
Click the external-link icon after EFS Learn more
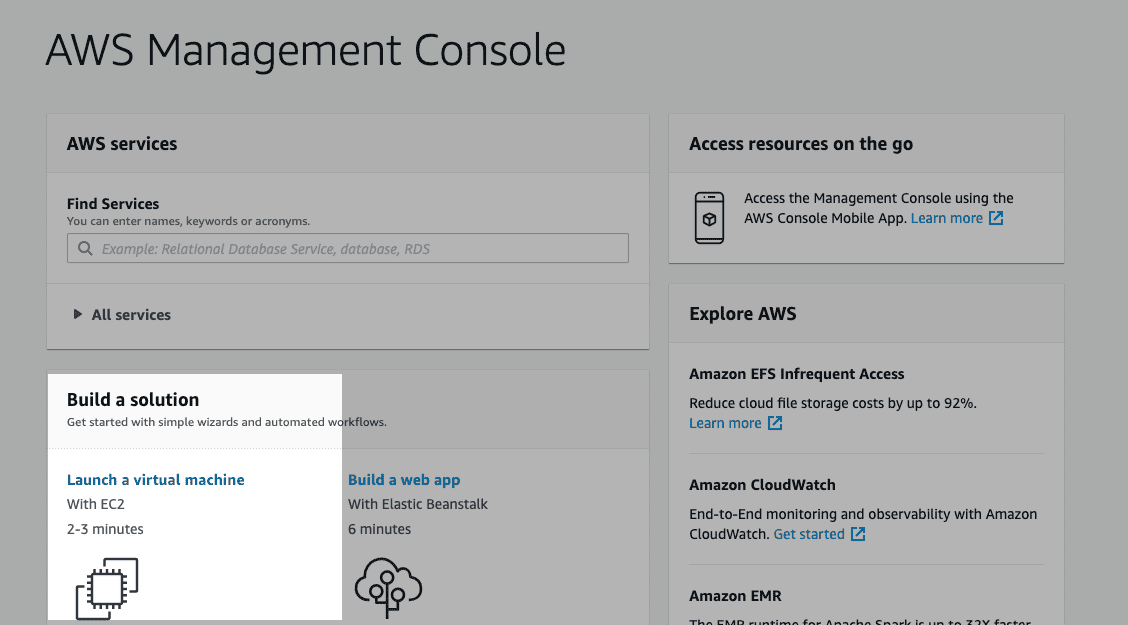pyautogui.click(x=774, y=422)
